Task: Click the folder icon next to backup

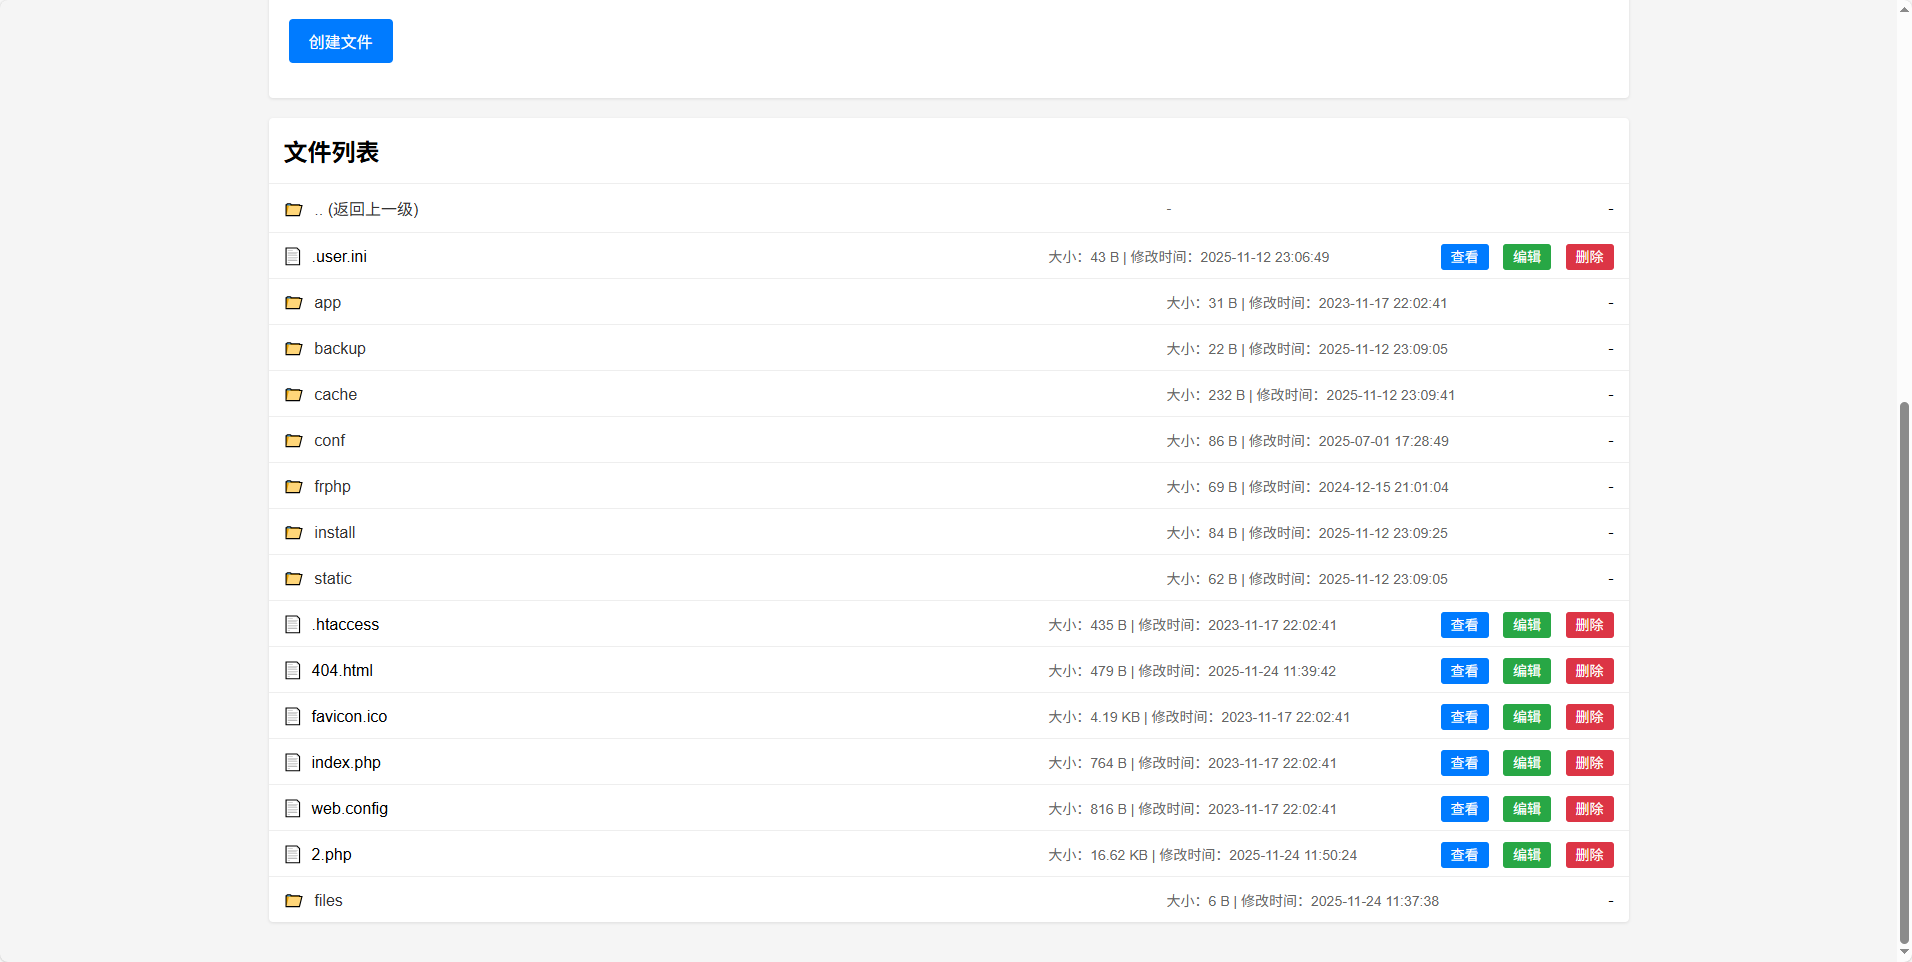Action: click(293, 349)
